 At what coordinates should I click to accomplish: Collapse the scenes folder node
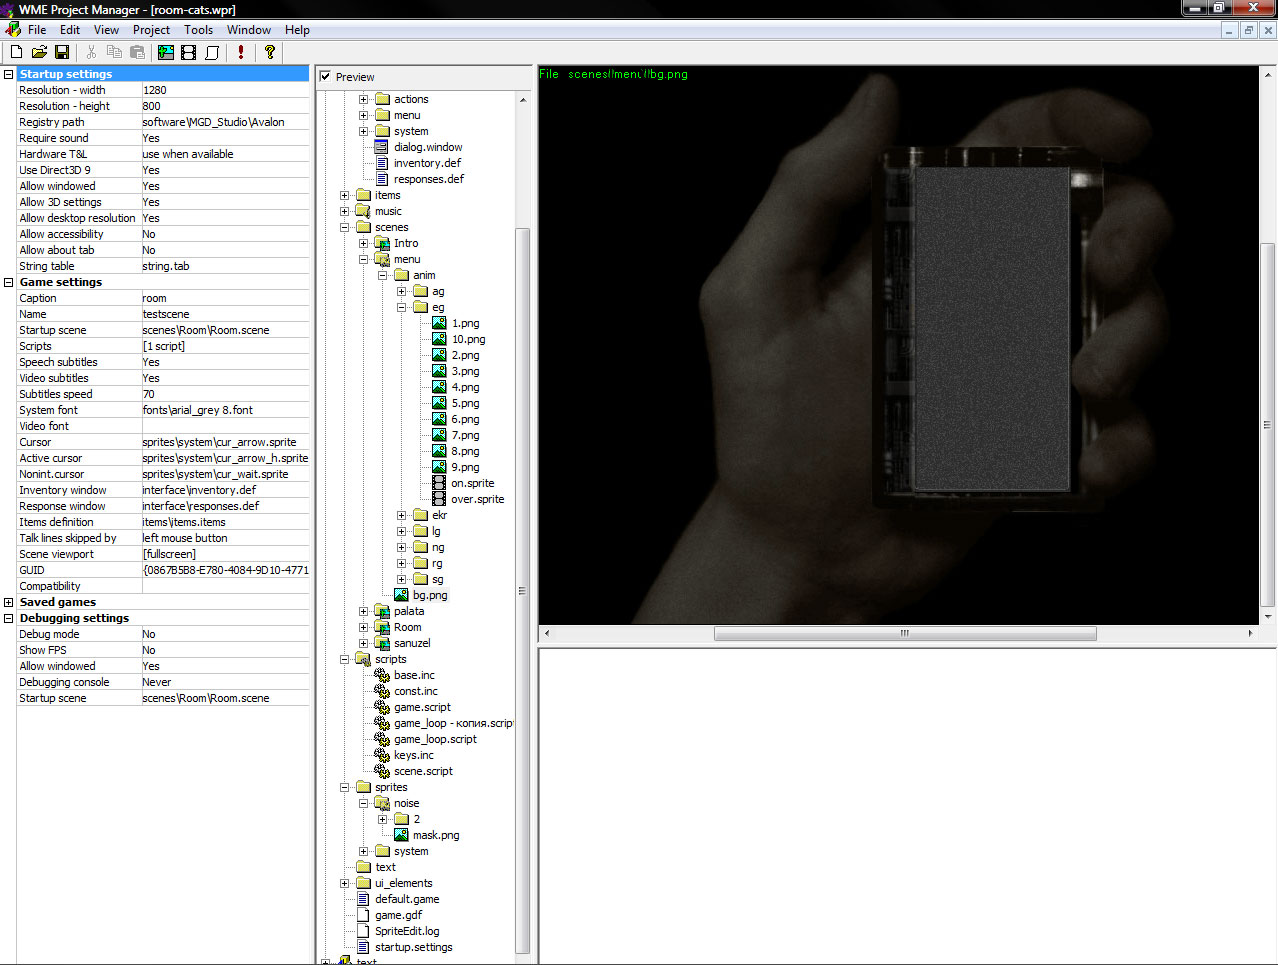[345, 227]
